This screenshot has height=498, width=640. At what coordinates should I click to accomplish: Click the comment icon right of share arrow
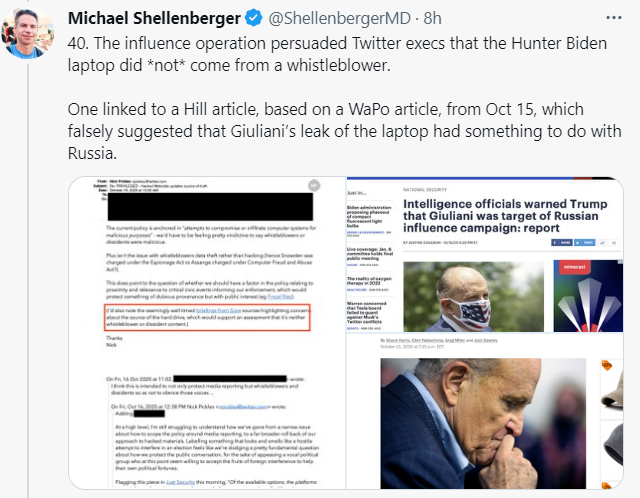pos(614,242)
